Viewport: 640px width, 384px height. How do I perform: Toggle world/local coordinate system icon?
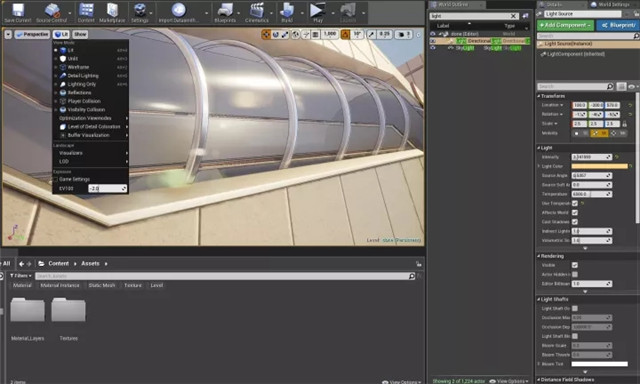pos(296,35)
